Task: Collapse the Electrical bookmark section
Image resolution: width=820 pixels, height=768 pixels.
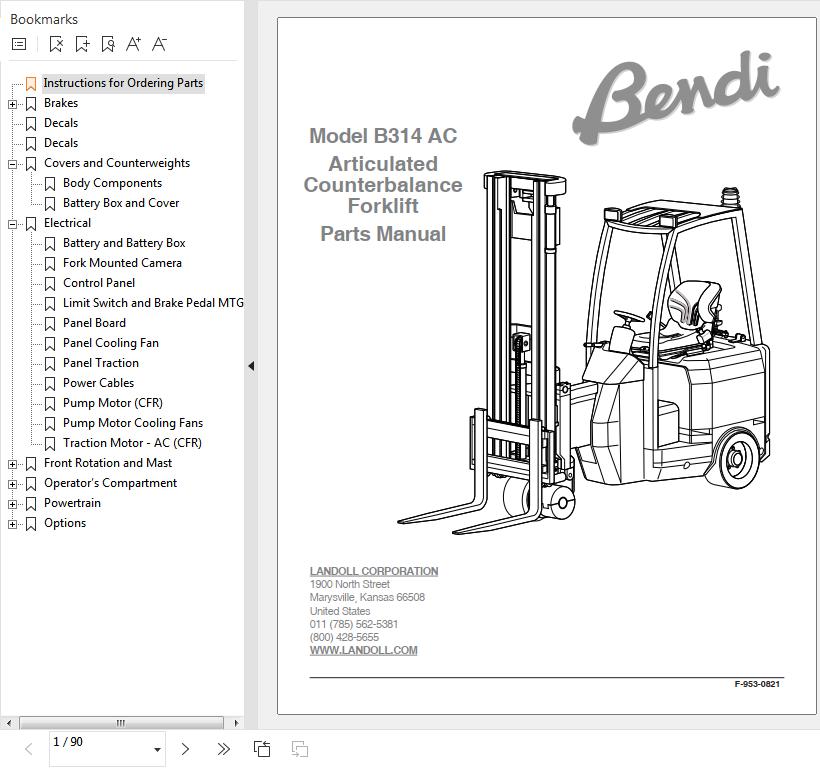Action: pos(12,225)
